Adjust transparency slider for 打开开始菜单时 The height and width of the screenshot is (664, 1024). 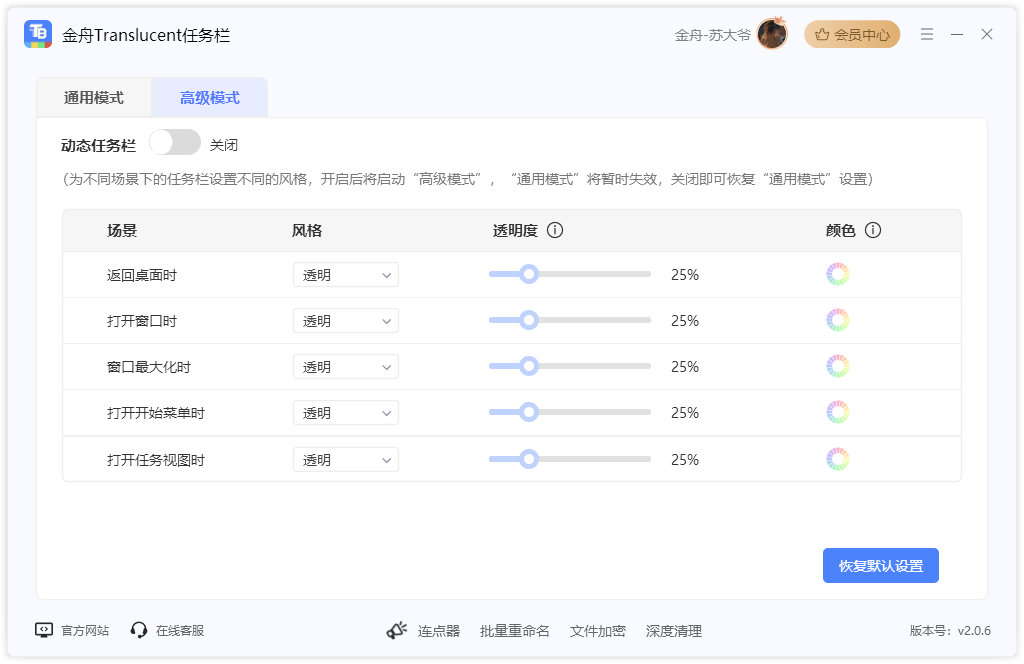[x=569, y=412]
